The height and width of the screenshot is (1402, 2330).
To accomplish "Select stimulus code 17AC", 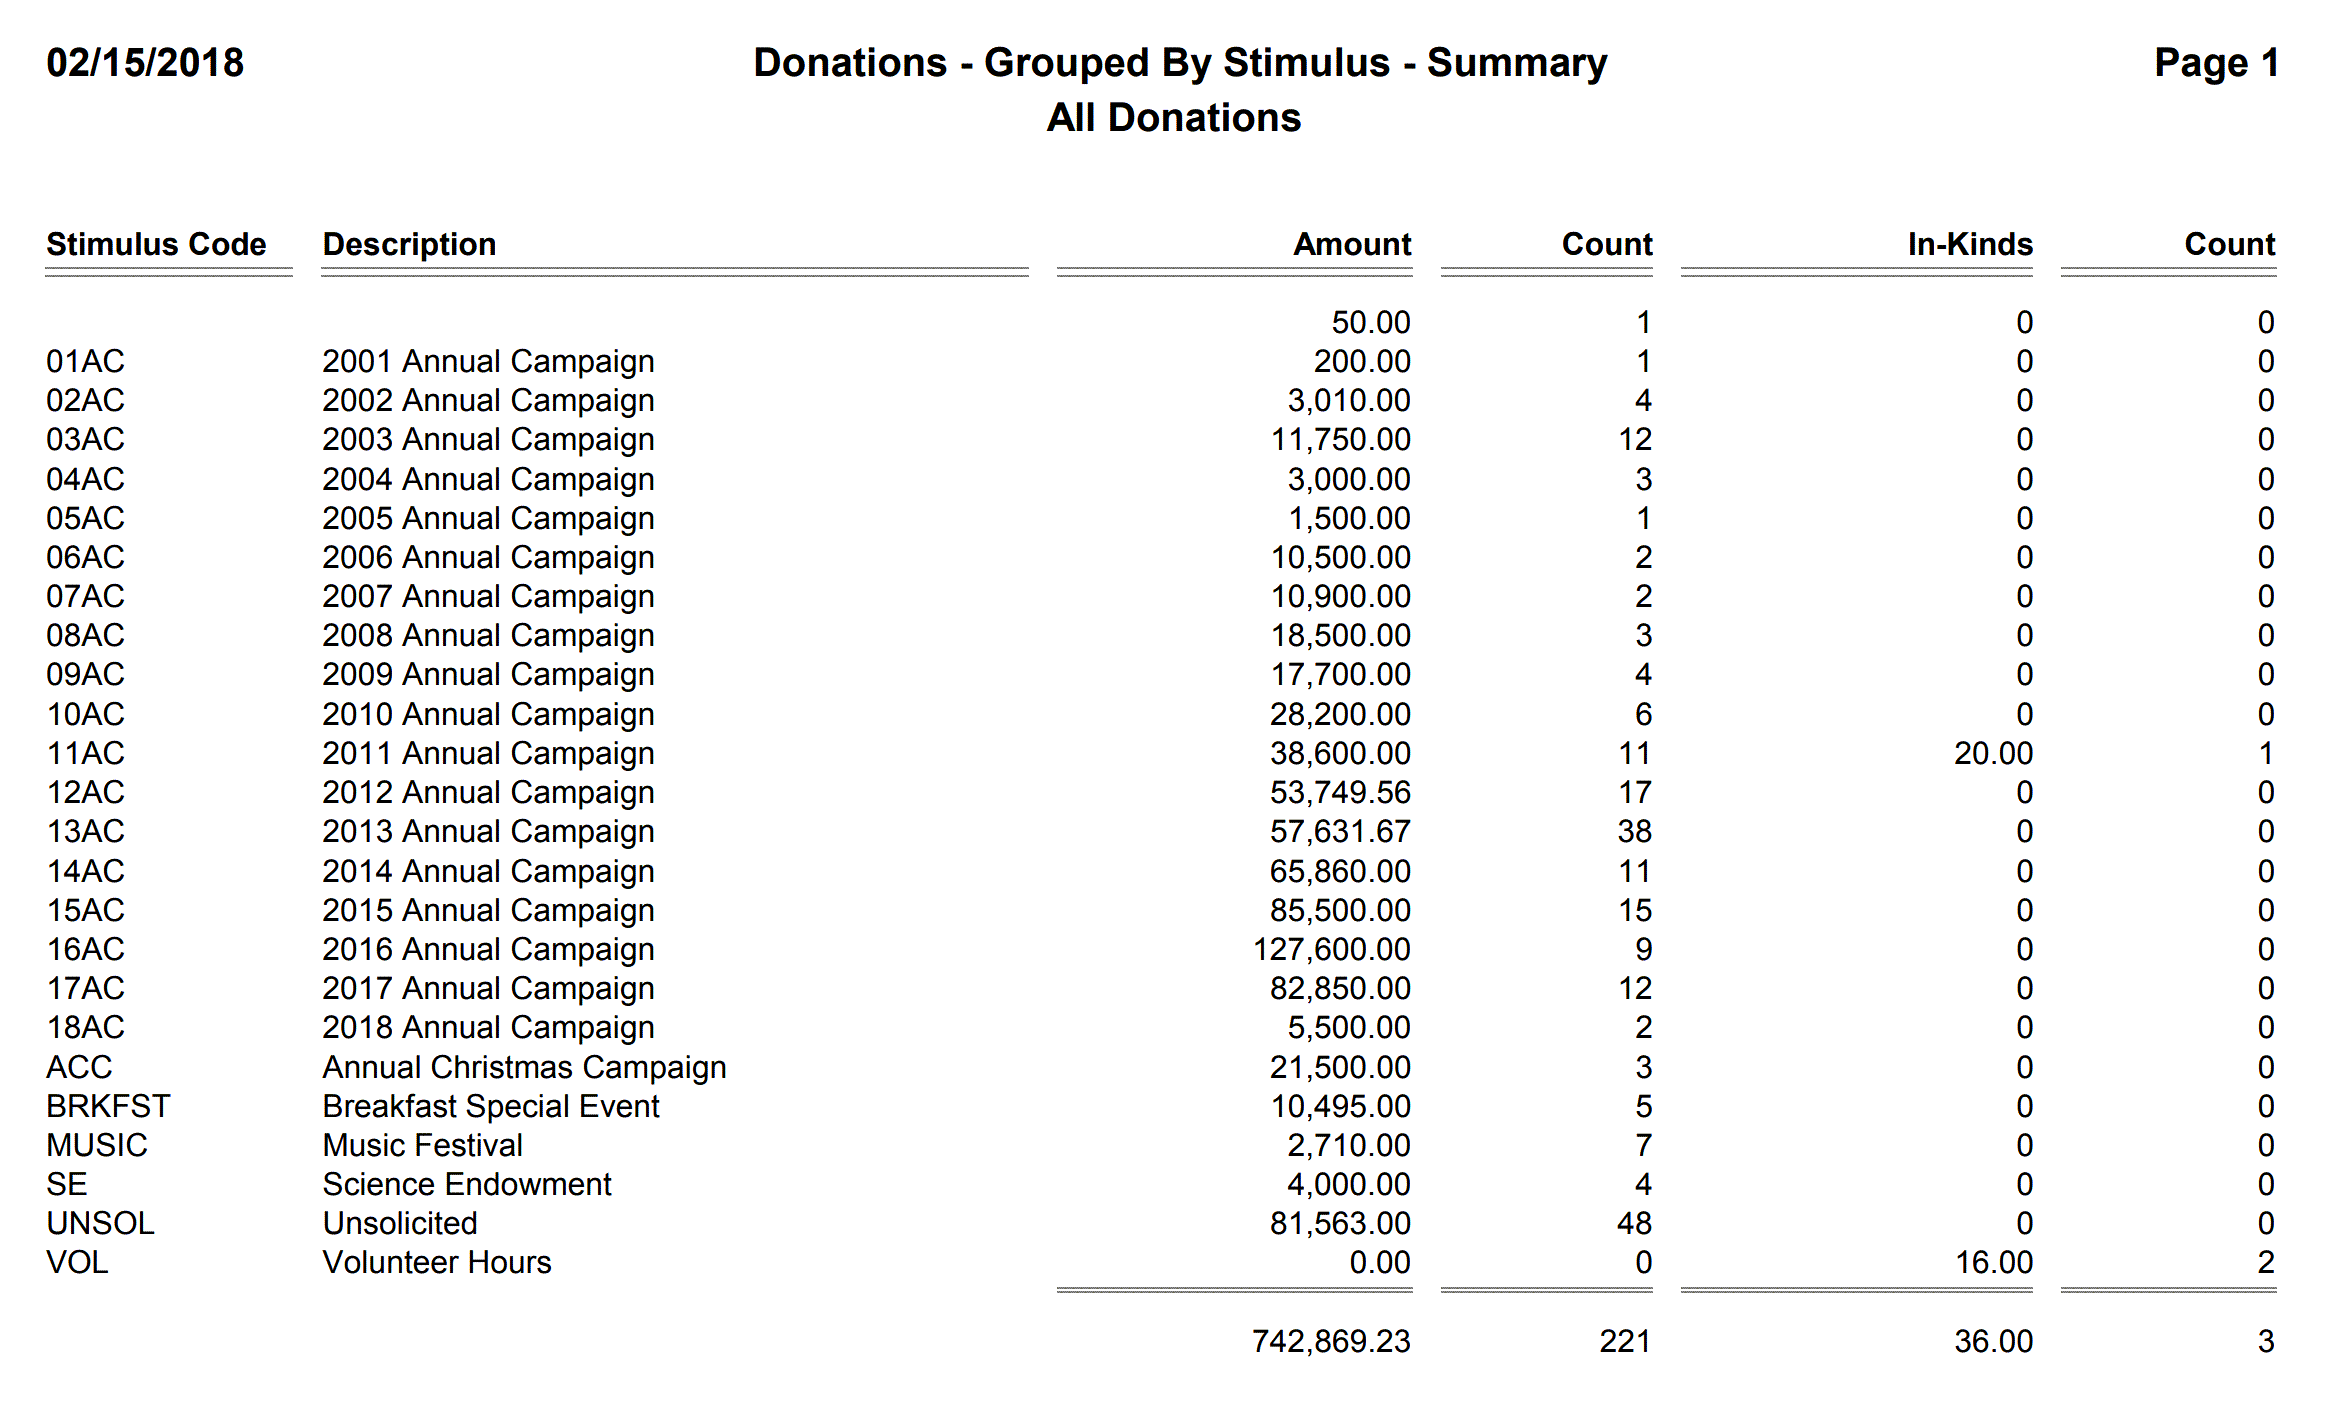I will 85,988.
